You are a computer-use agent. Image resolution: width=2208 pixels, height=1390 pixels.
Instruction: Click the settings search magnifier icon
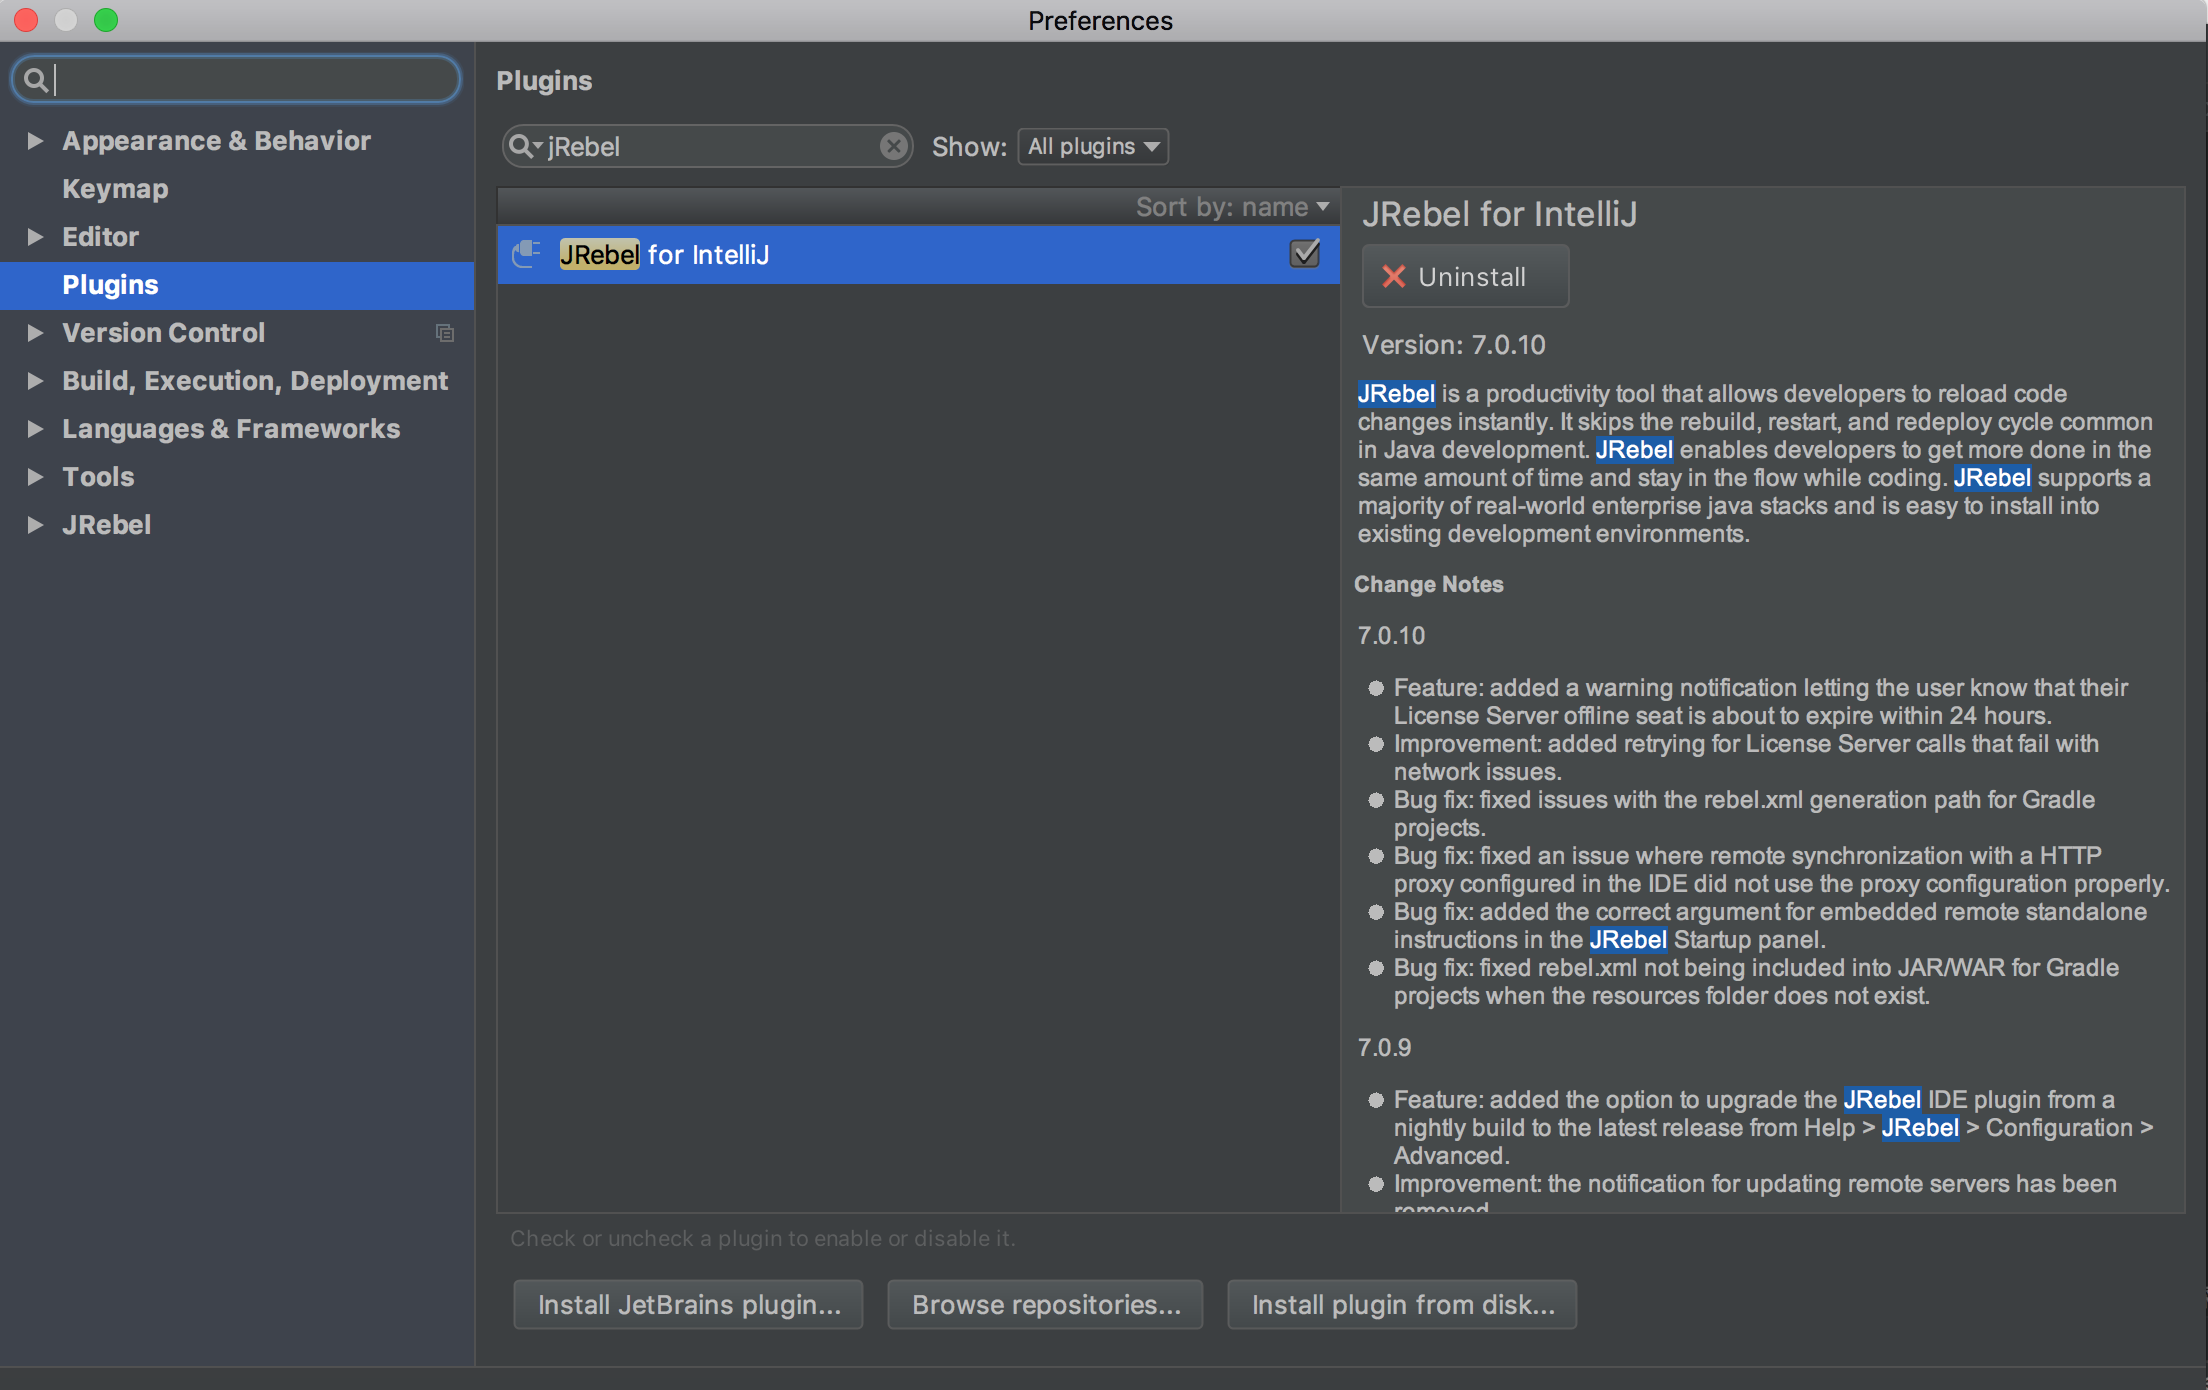[x=35, y=79]
